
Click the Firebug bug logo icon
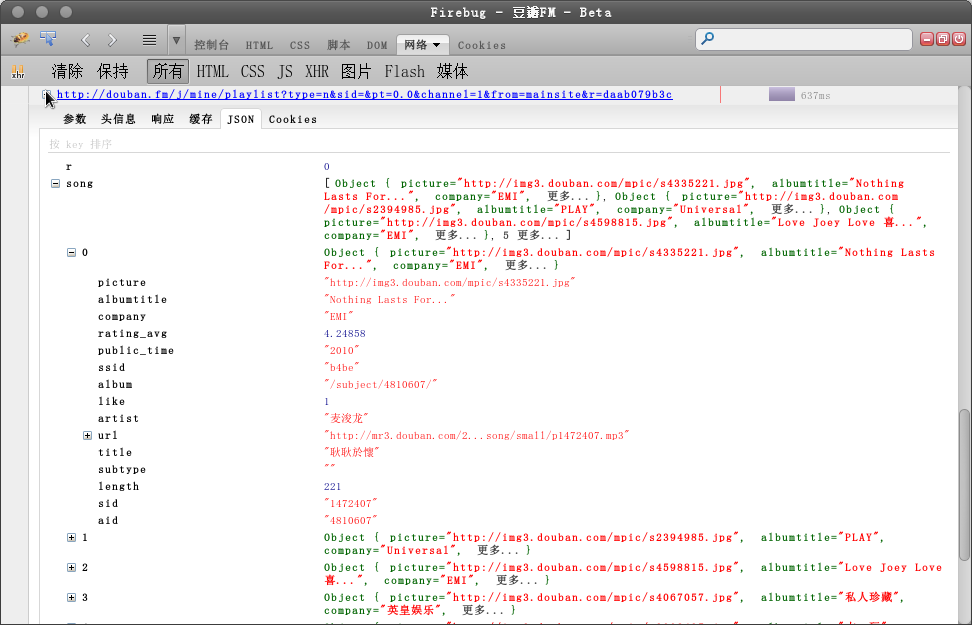click(x=20, y=40)
